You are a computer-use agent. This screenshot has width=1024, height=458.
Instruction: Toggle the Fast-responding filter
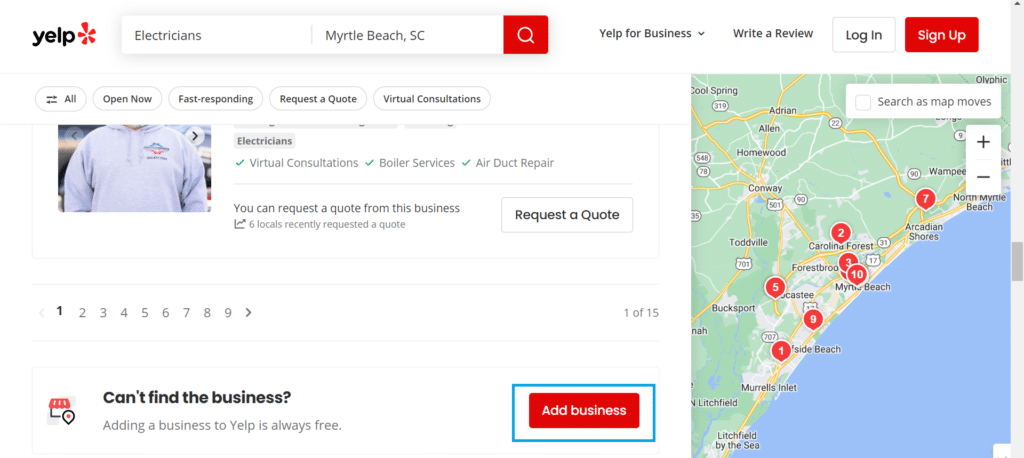[x=216, y=99]
